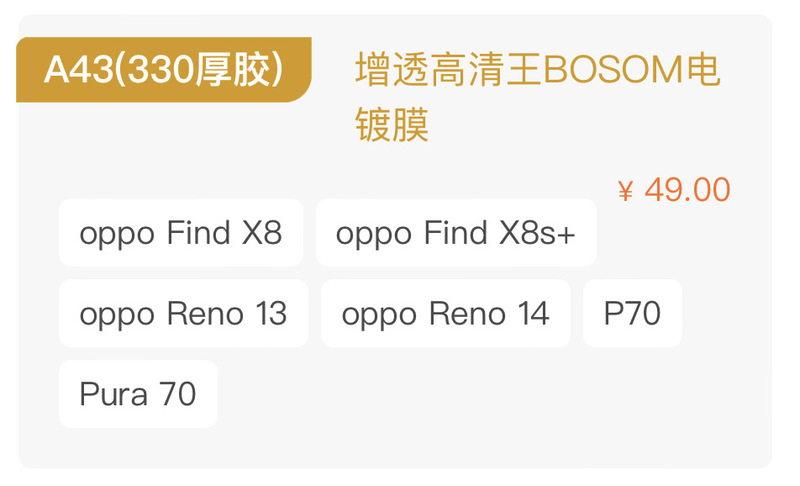Click the 49.00 amount in orange

pos(687,190)
